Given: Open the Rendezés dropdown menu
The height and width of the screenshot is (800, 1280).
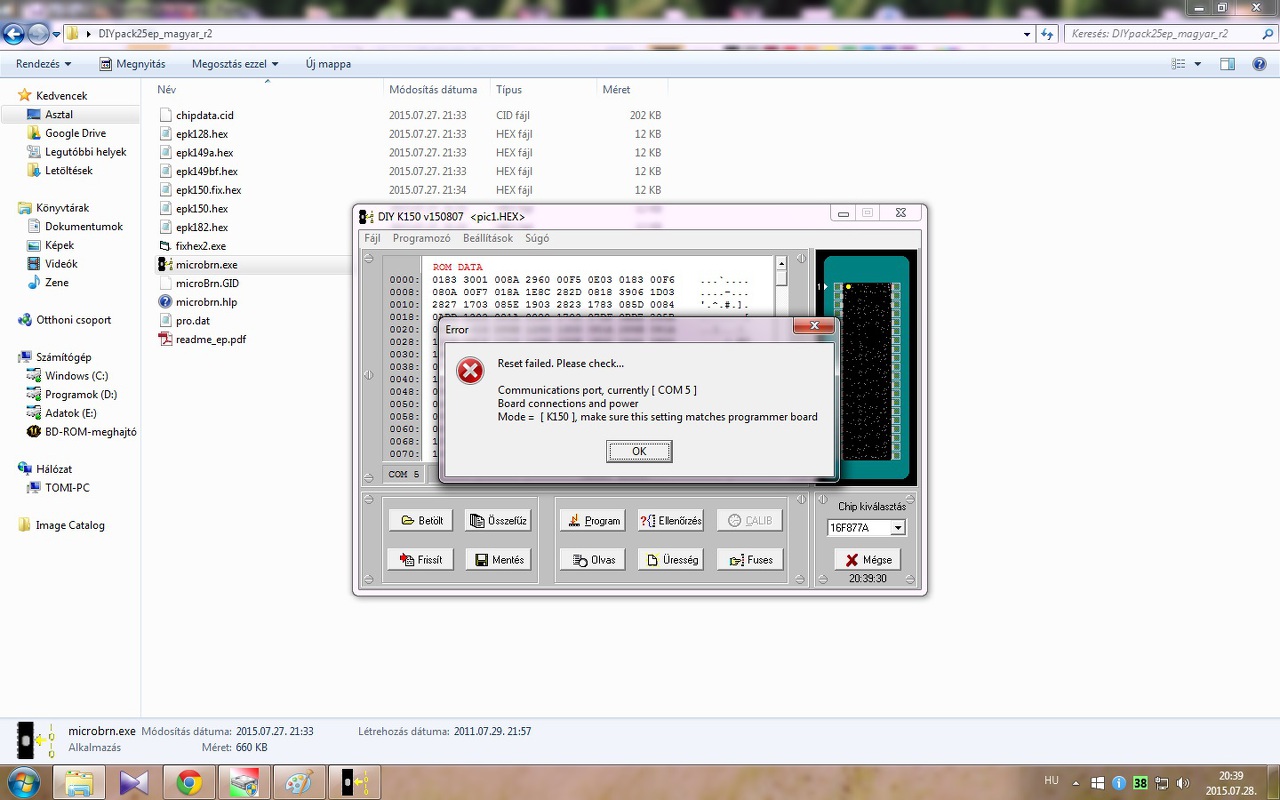Looking at the screenshot, I should tap(44, 64).
